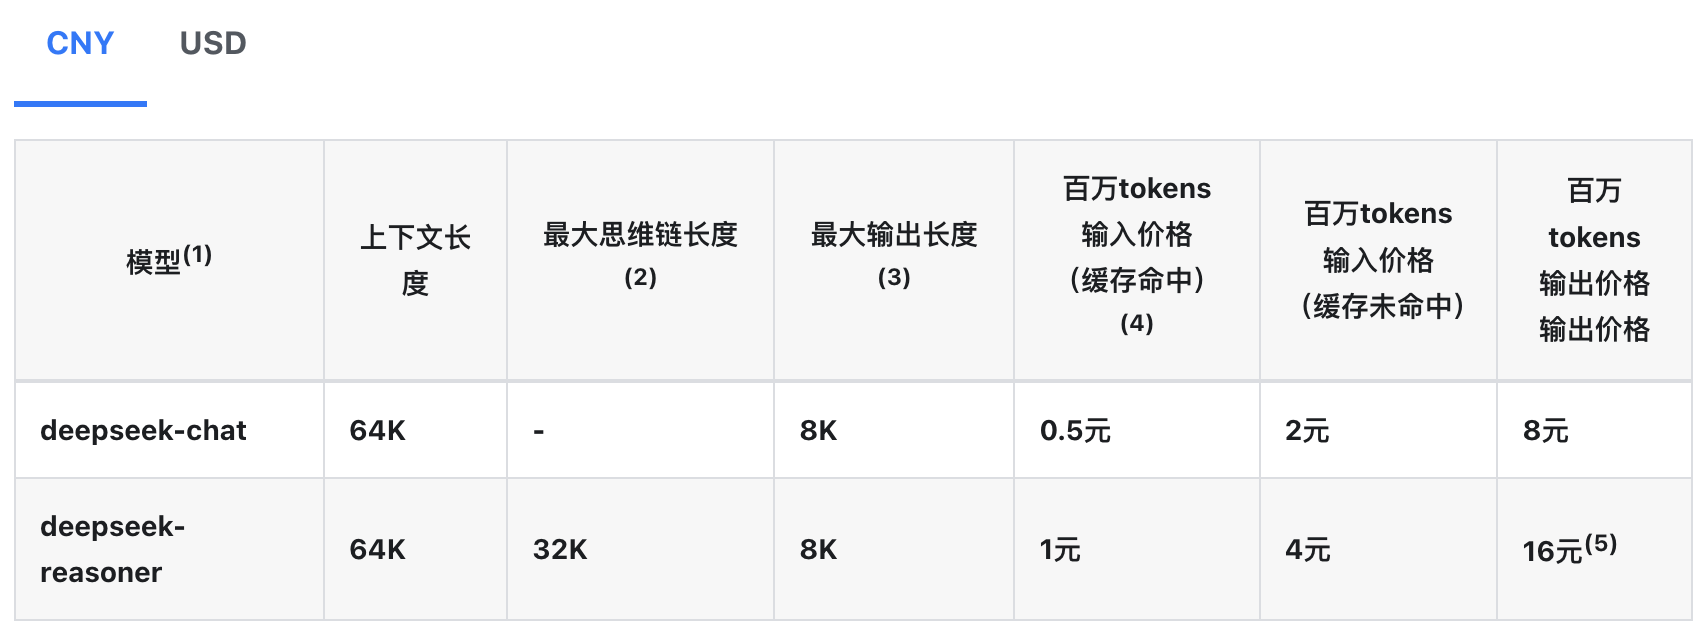Open footnote (5) beside 16元 price
Screen dimensions: 1702x632
point(1601,543)
